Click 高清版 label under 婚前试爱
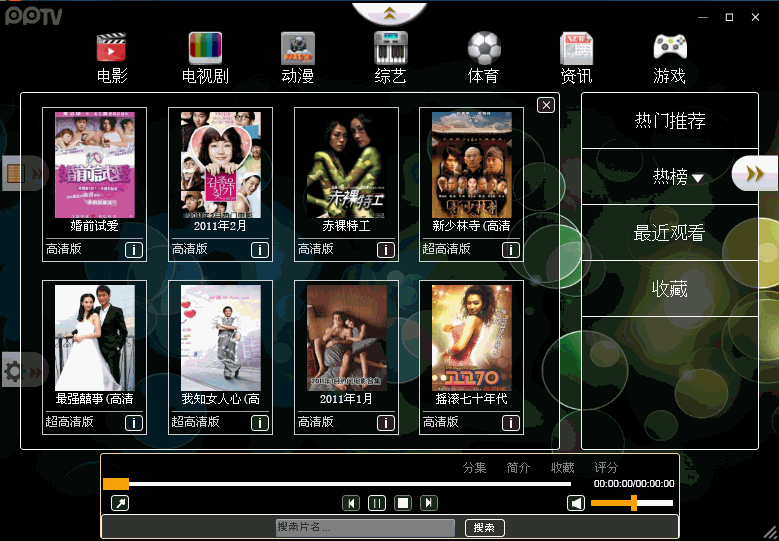 pyautogui.click(x=64, y=249)
